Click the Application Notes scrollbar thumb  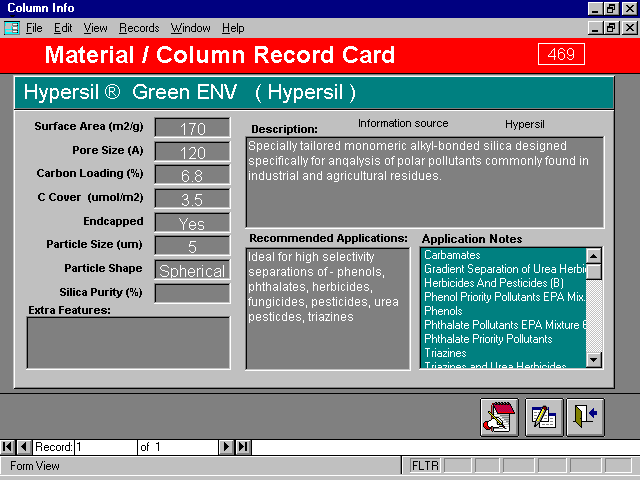click(x=593, y=271)
